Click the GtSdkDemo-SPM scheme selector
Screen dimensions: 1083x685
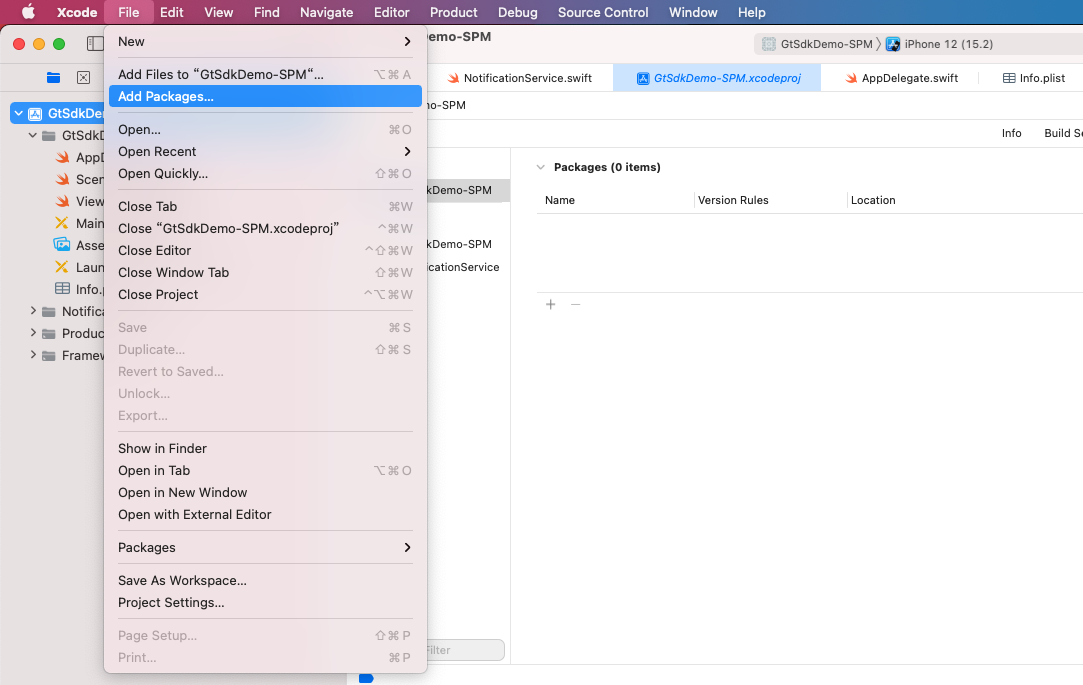pyautogui.click(x=818, y=44)
